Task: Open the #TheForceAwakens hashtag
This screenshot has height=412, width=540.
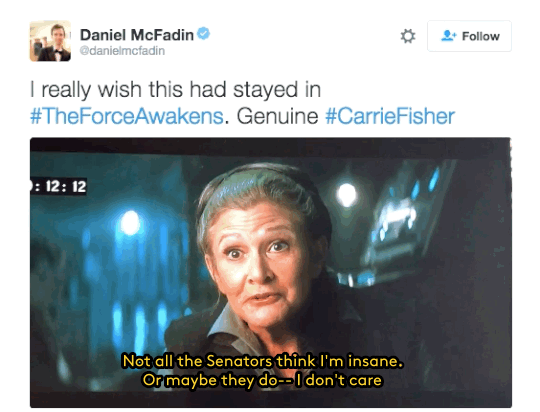Action: click(127, 116)
